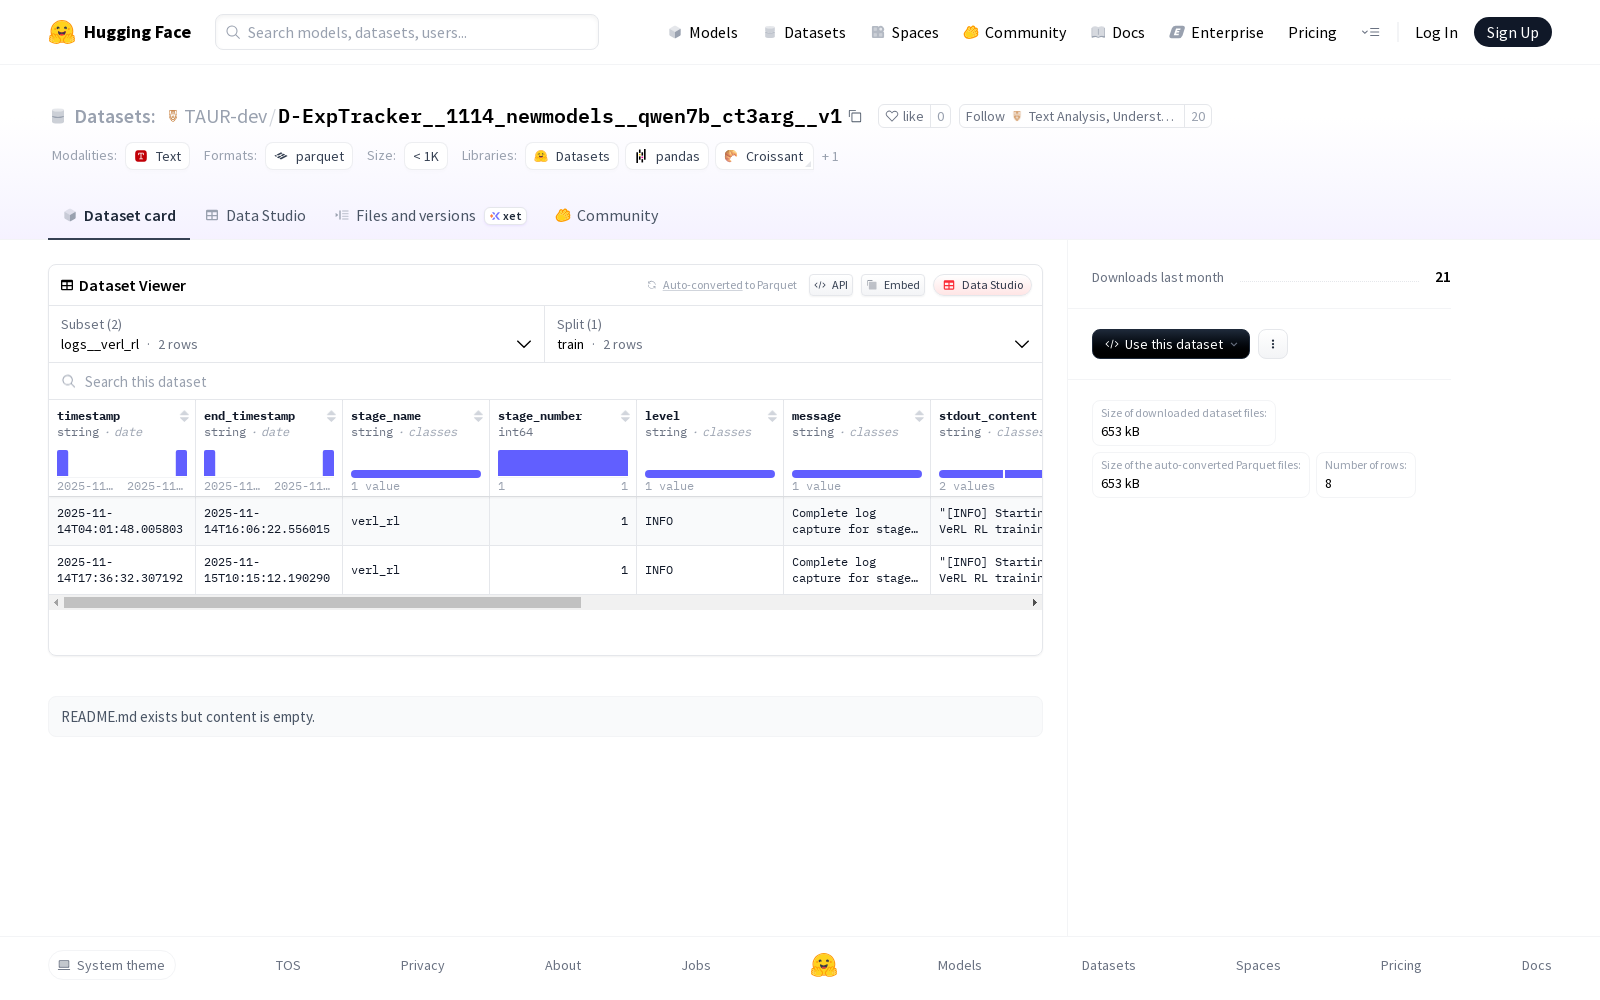Expand the Use this dataset menu
The height and width of the screenshot is (1000, 1600).
pyautogui.click(x=1170, y=344)
